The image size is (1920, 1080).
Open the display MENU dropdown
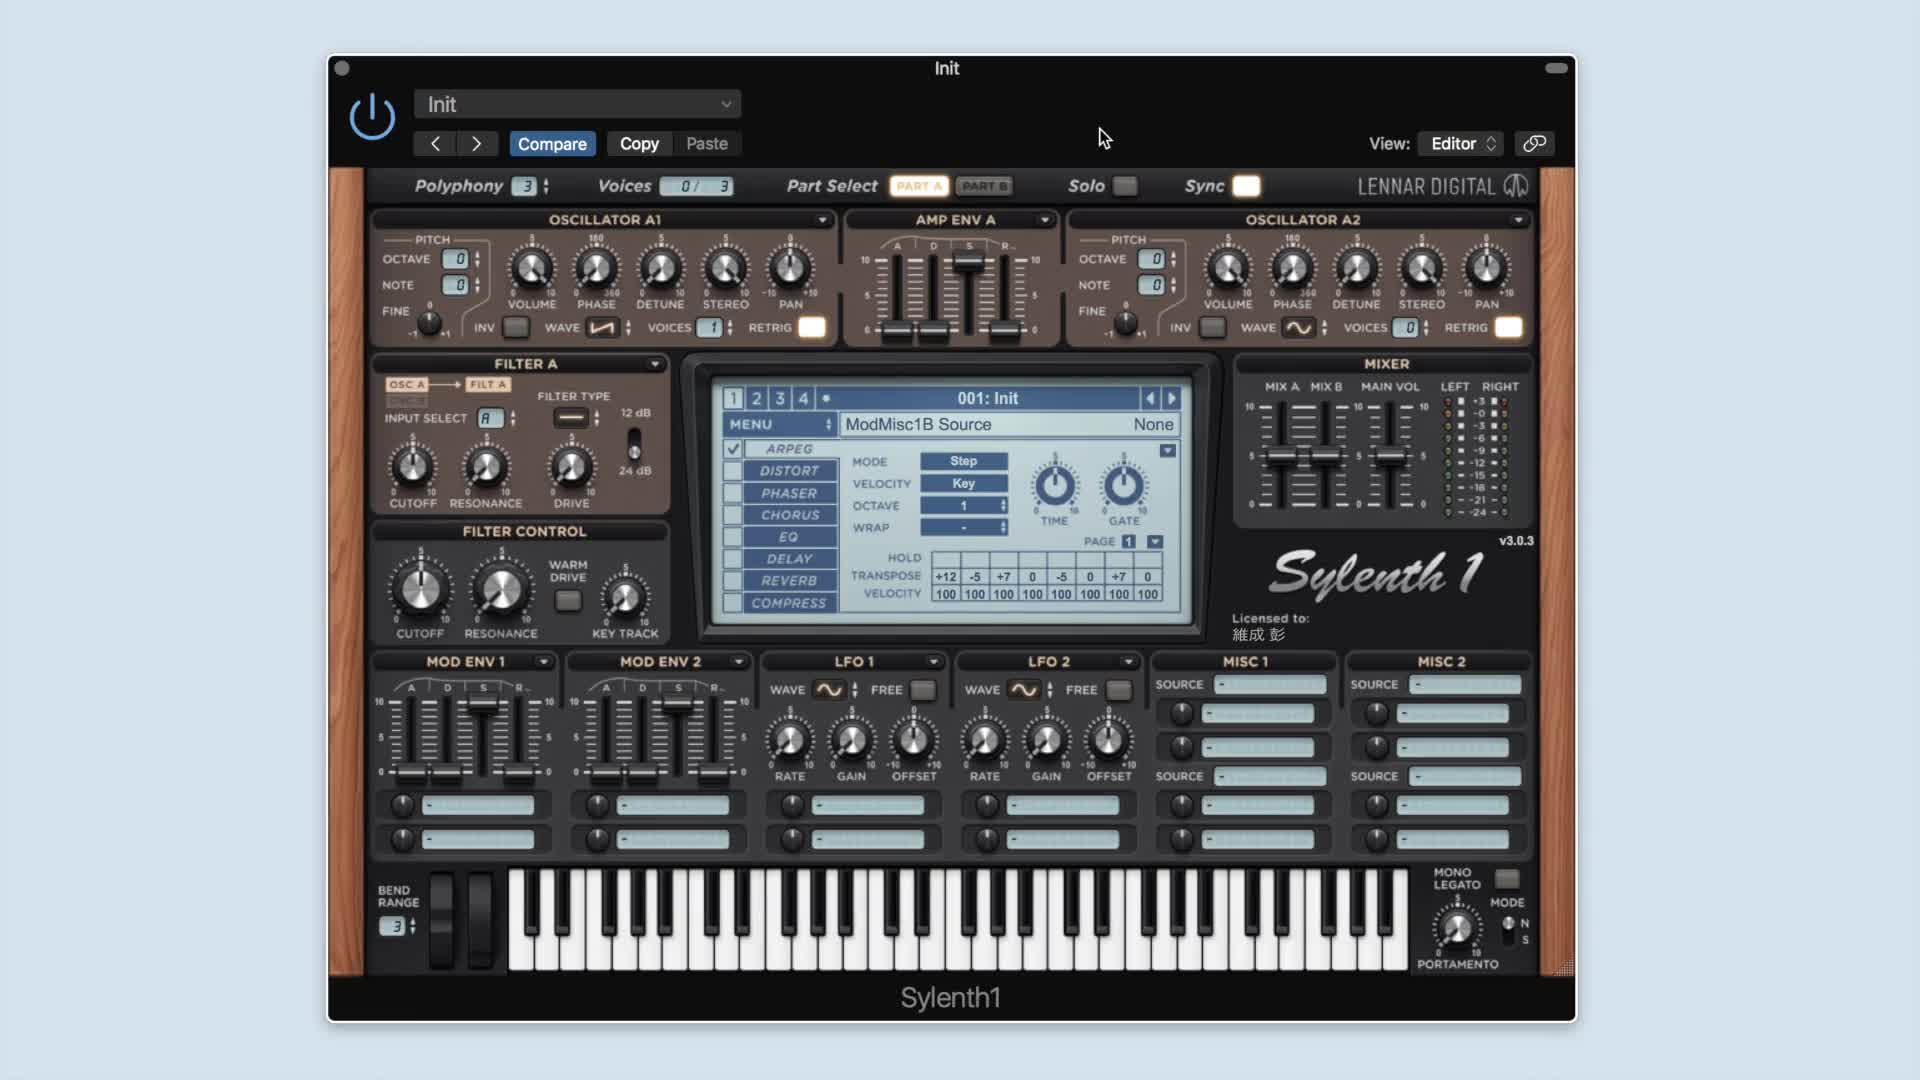(x=780, y=424)
